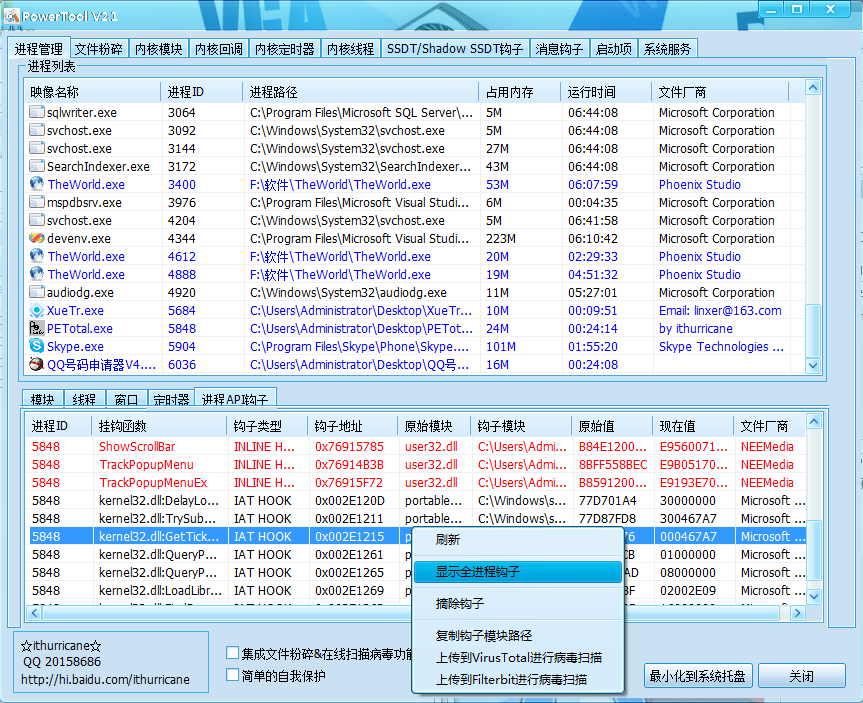This screenshot has height=703, width=863.
Task: Choose 摘除钩子 in the context menu
Action: click(x=517, y=603)
